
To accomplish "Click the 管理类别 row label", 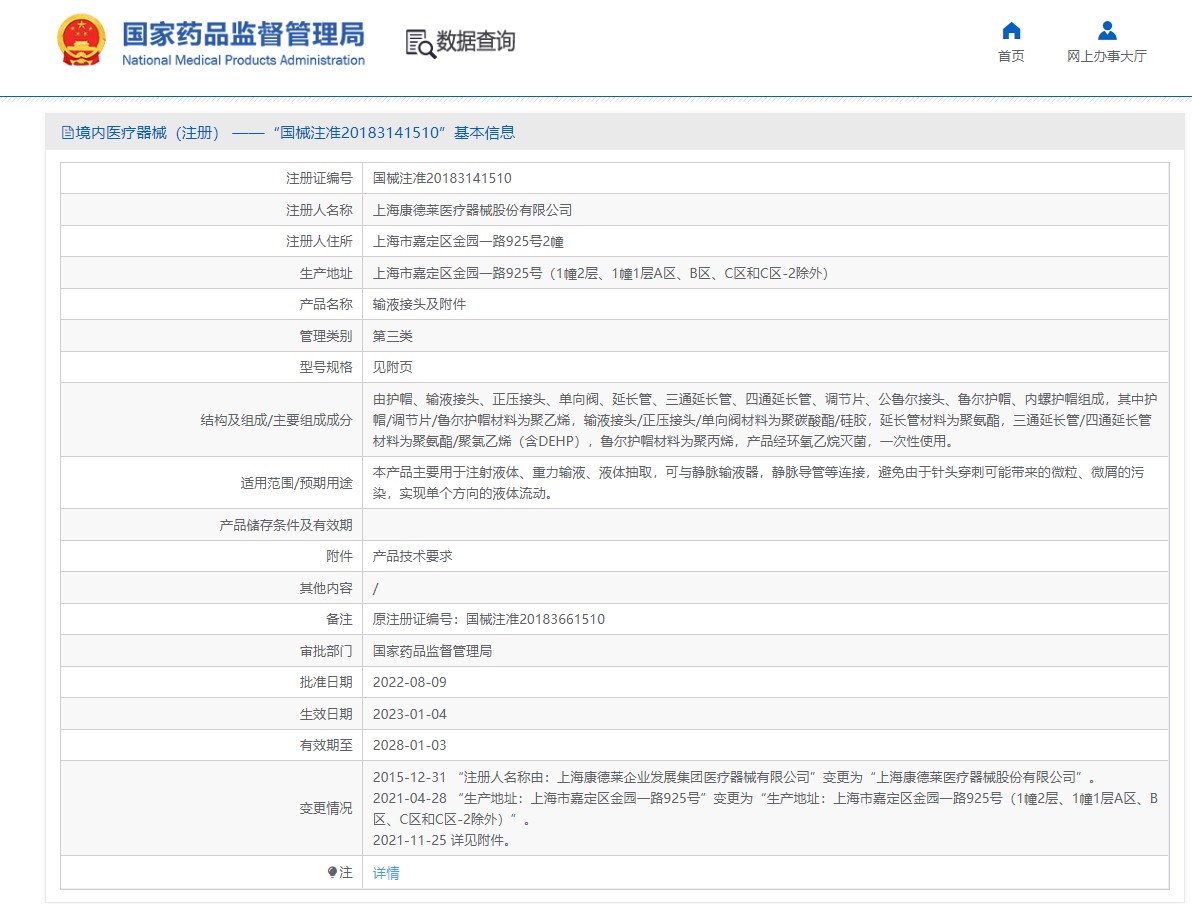I will [x=326, y=336].
